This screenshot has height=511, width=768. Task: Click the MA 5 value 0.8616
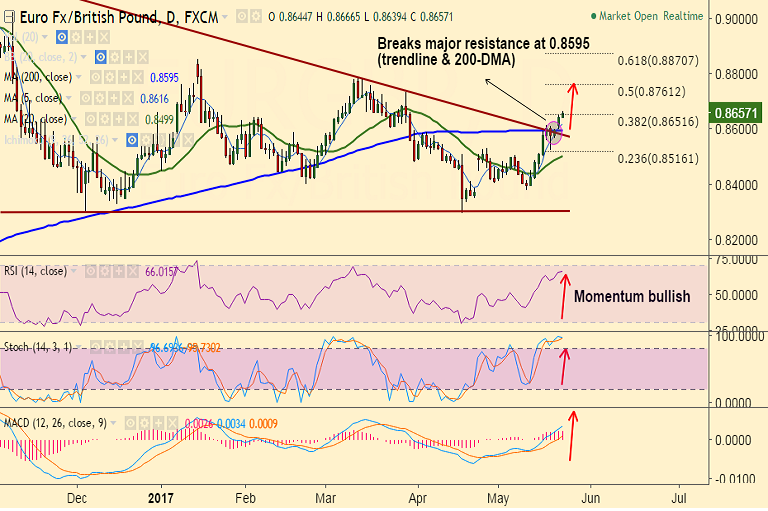[154, 99]
